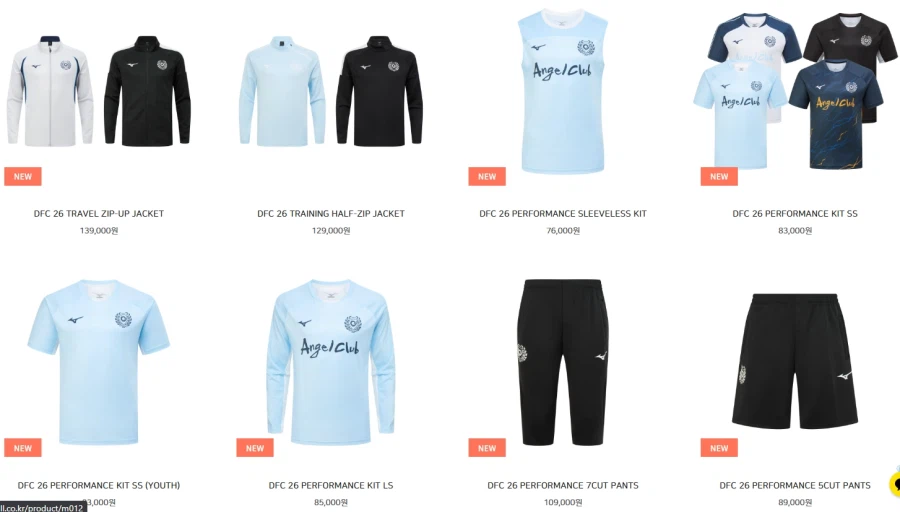Click NEW badge on Travel Zip-Up Jacket

click(x=23, y=177)
